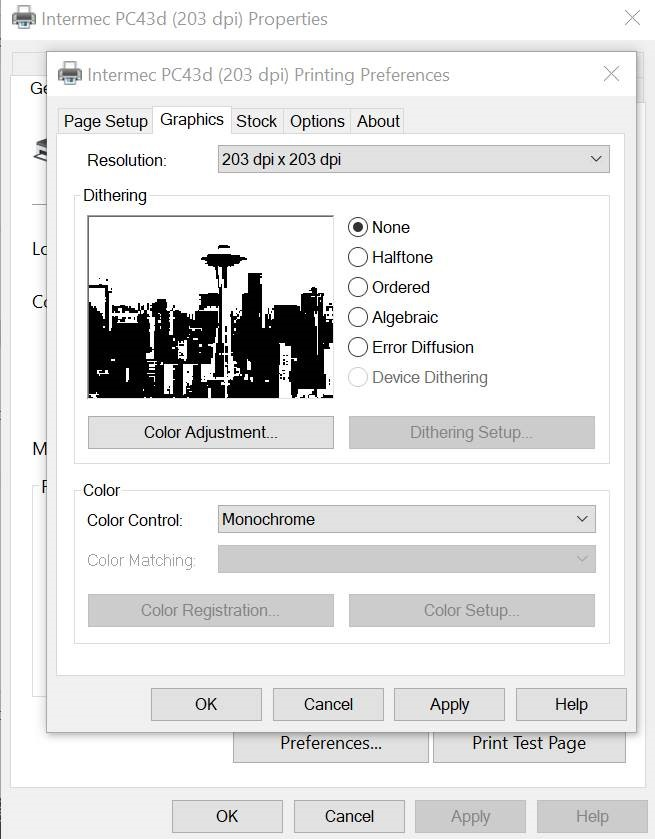Switch to the Page Setup tab

(x=105, y=121)
